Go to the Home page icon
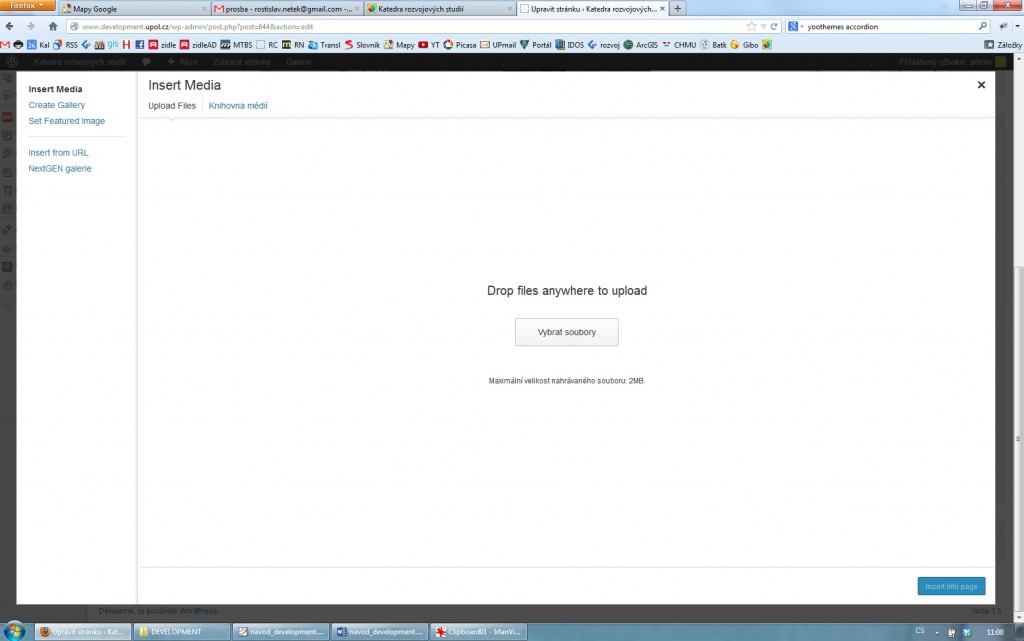This screenshot has height=641, width=1024. click(x=53, y=26)
